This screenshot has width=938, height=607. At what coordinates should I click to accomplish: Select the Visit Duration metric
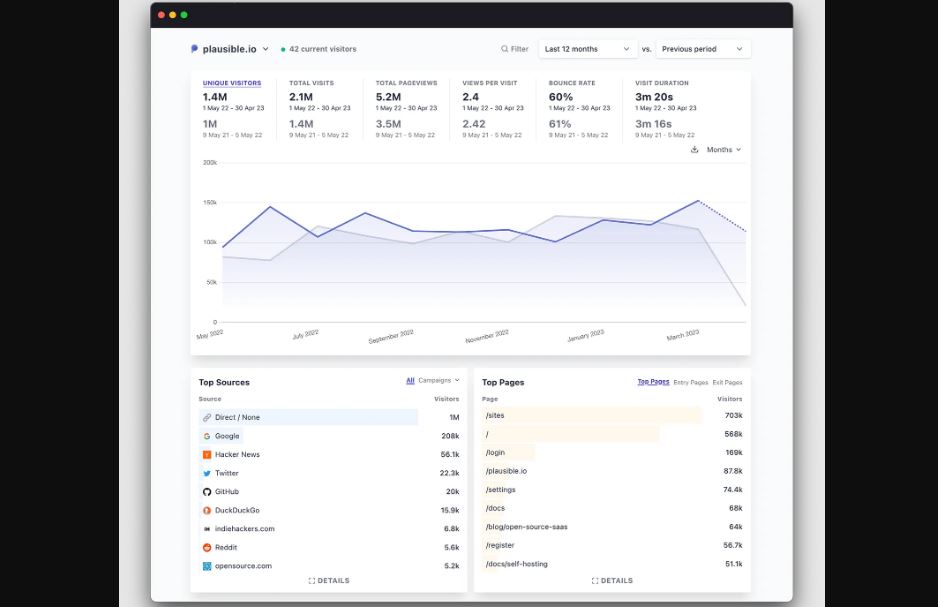click(x=662, y=83)
